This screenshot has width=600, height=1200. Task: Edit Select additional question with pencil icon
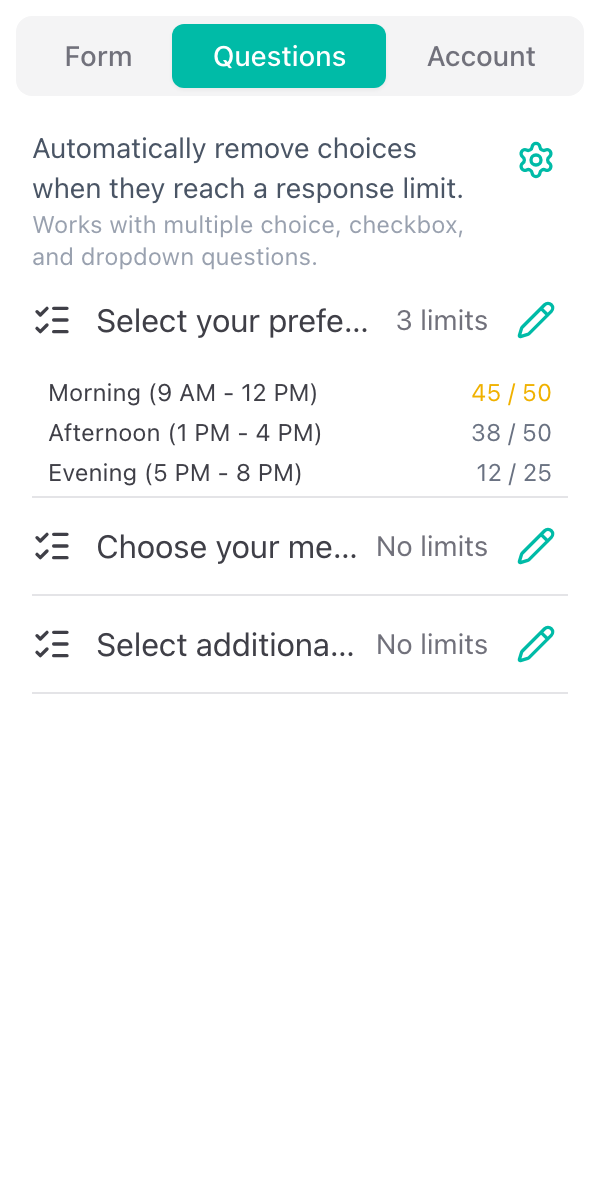(x=536, y=644)
